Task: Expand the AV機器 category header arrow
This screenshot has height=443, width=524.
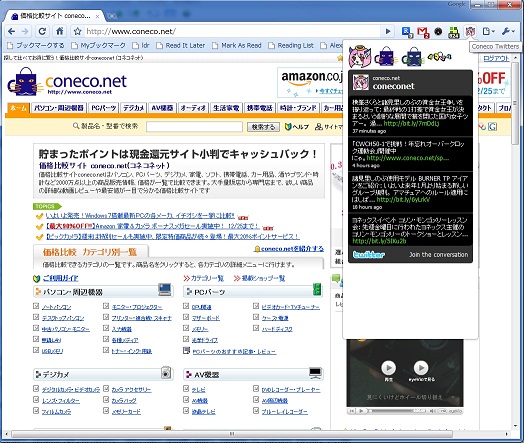Action: point(188,374)
